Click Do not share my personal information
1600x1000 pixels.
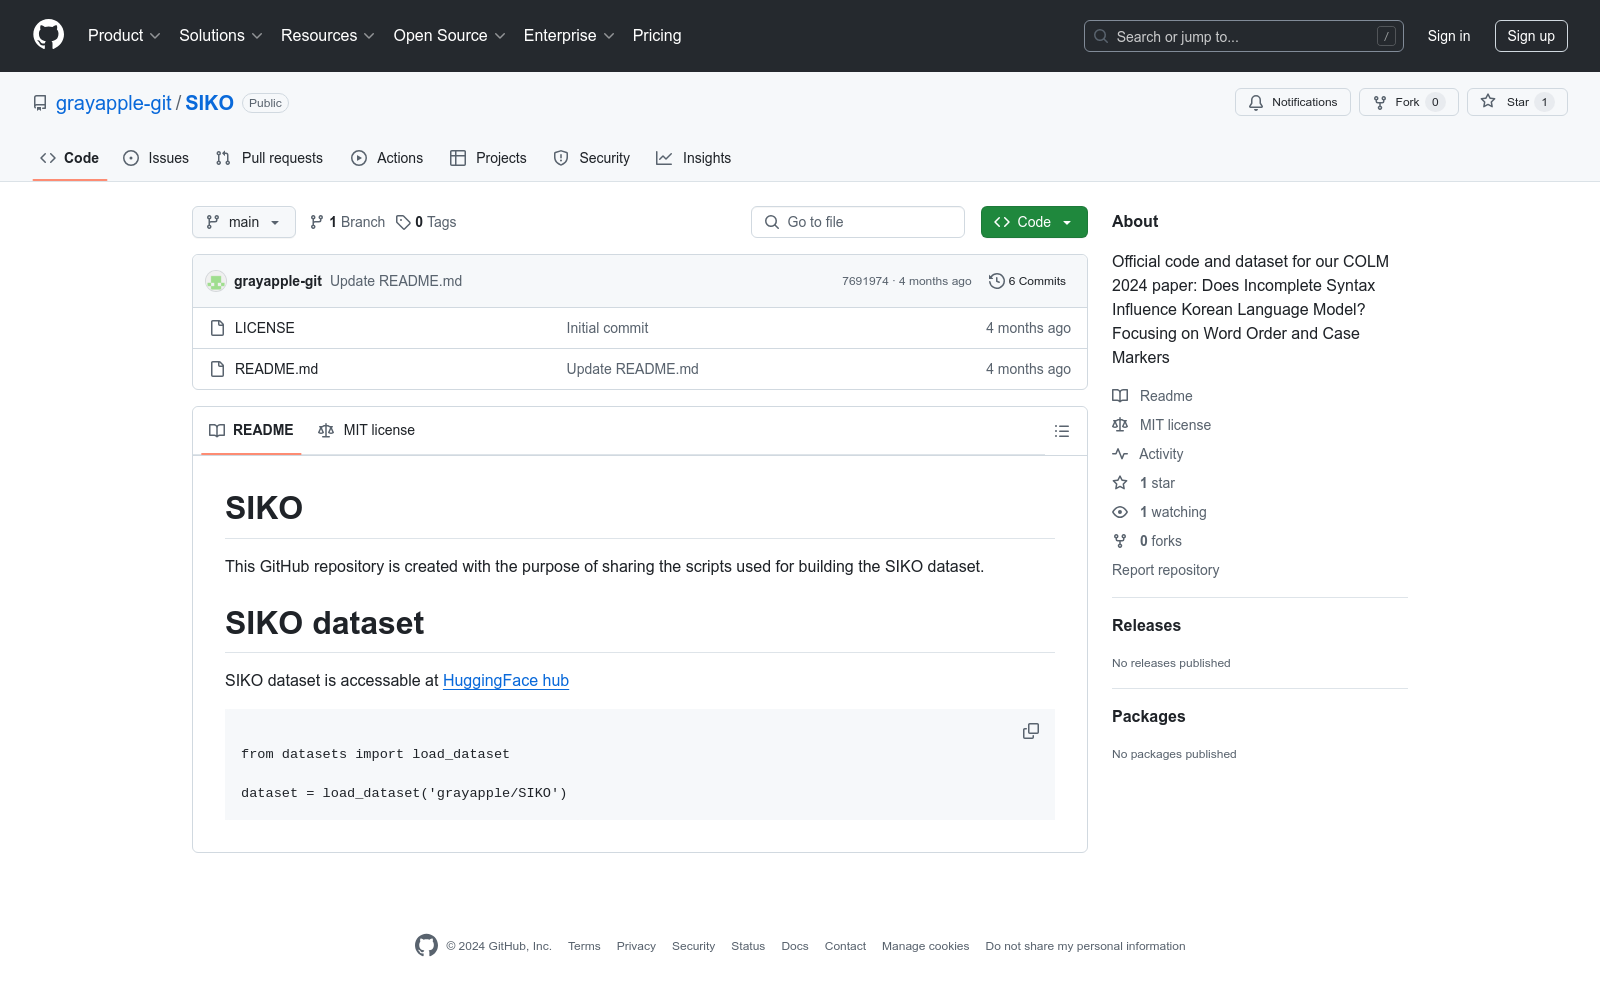click(1085, 946)
